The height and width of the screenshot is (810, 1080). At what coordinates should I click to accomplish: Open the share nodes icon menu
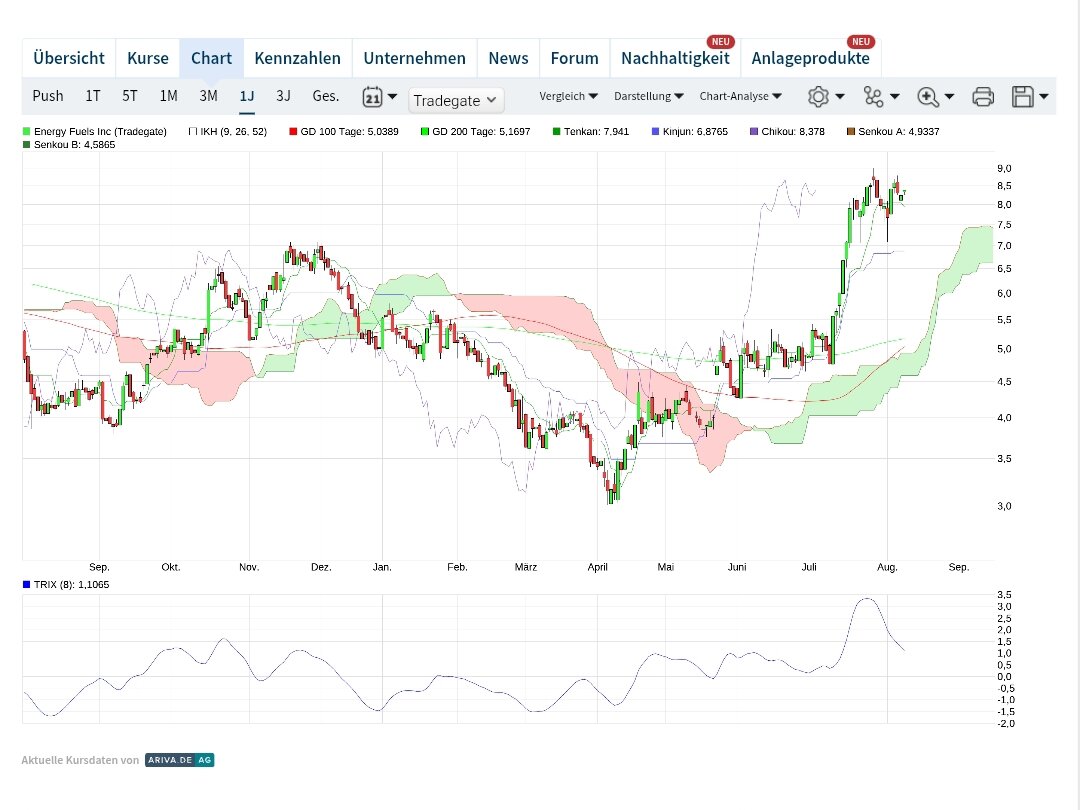[x=874, y=97]
